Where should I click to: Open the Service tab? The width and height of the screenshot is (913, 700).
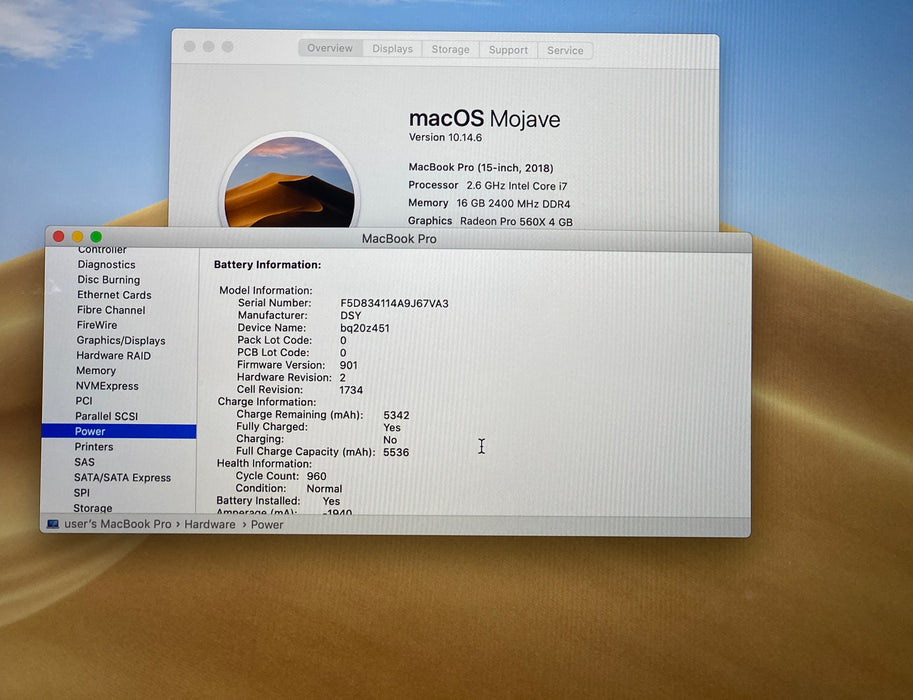point(565,51)
